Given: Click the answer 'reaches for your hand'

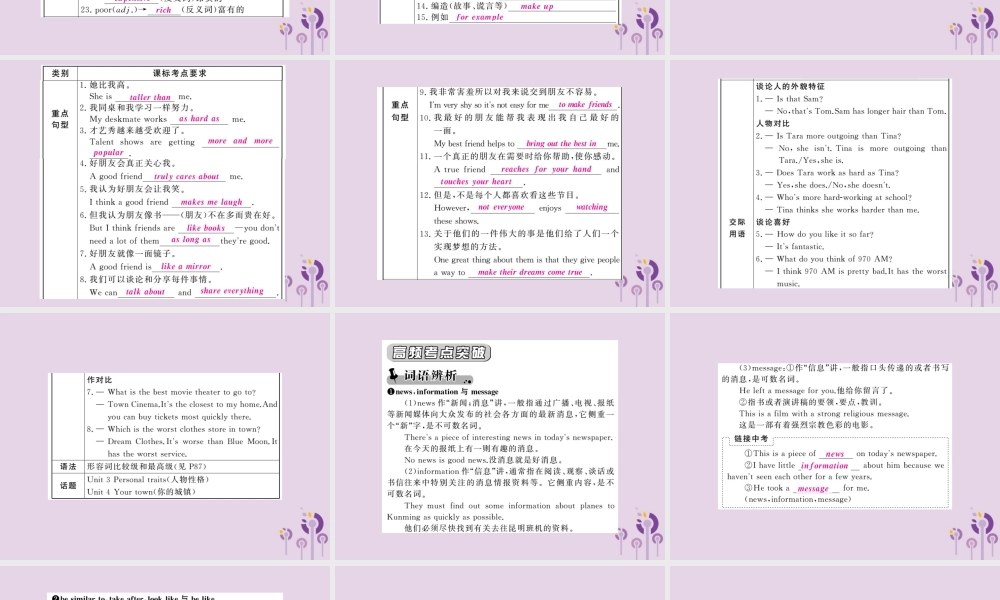Looking at the screenshot, I should coord(546,170).
